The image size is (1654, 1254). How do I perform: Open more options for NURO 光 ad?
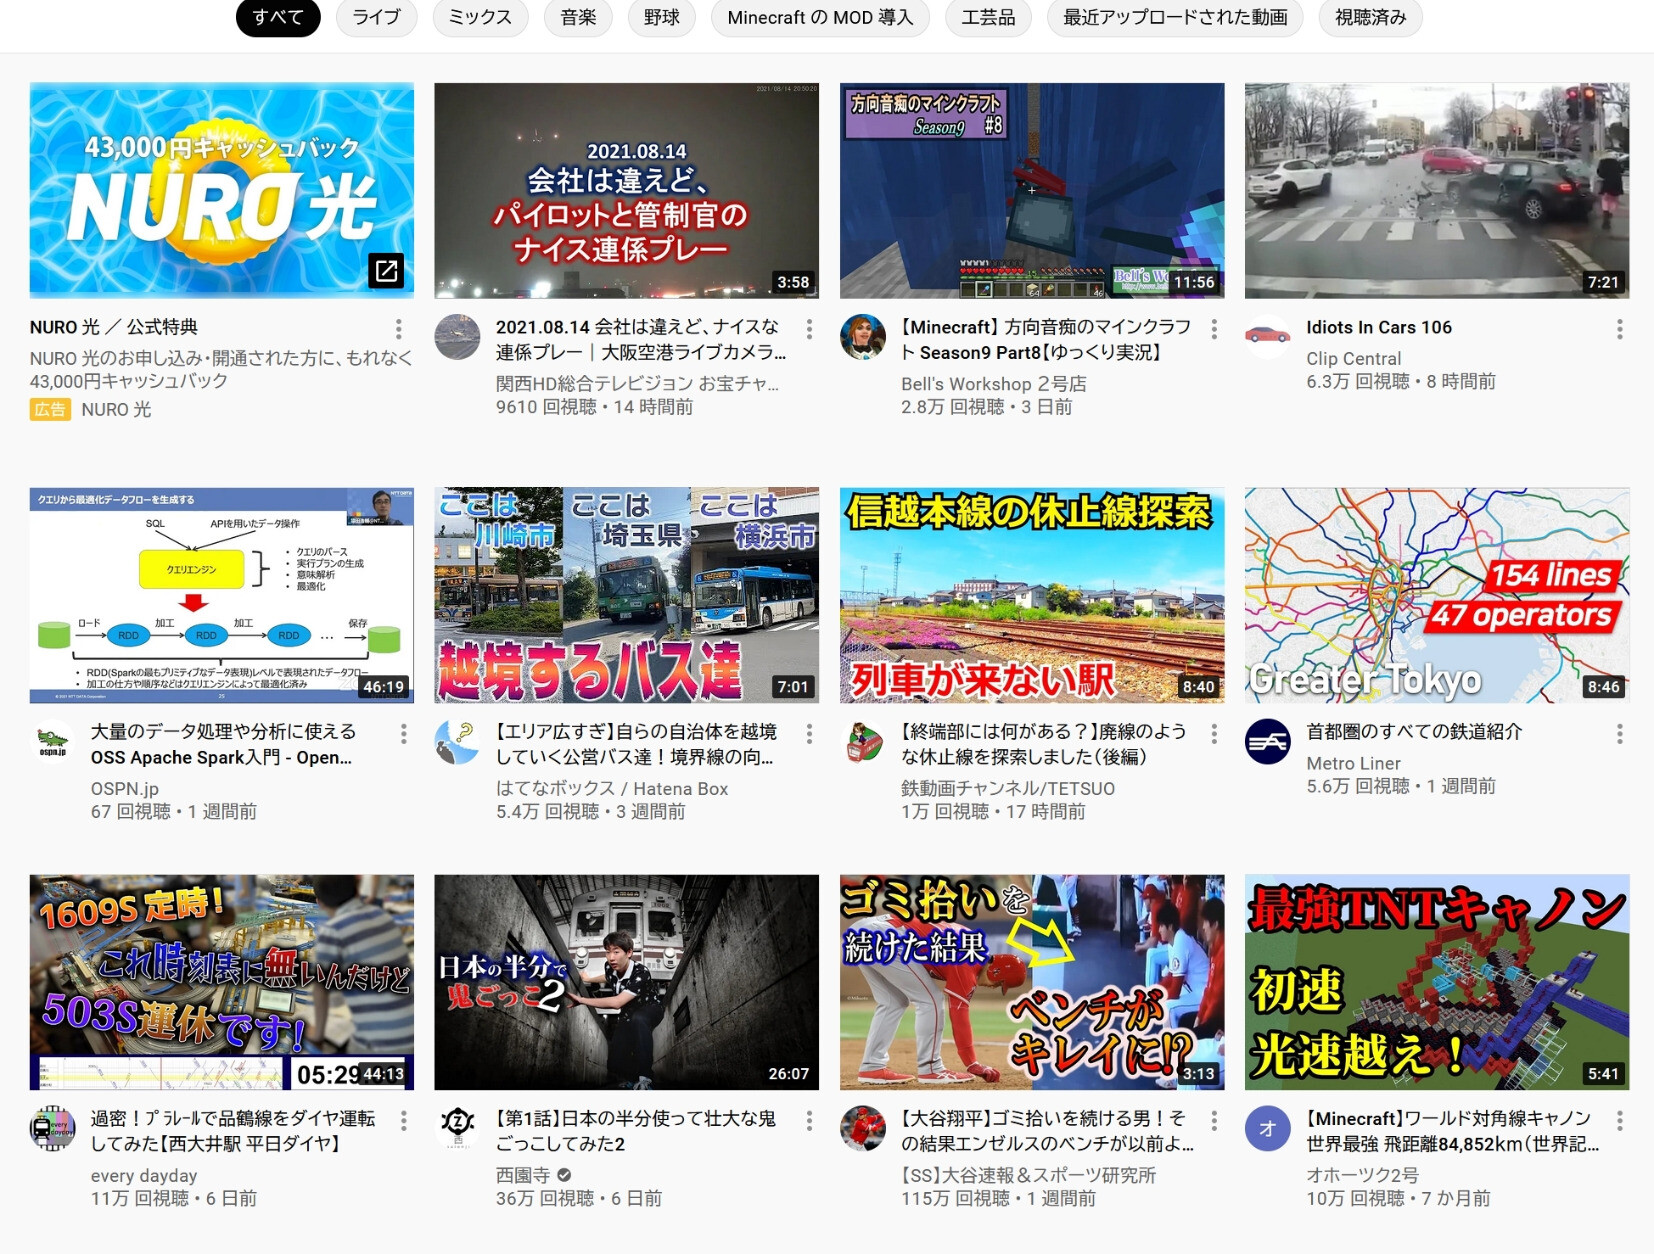tap(398, 329)
